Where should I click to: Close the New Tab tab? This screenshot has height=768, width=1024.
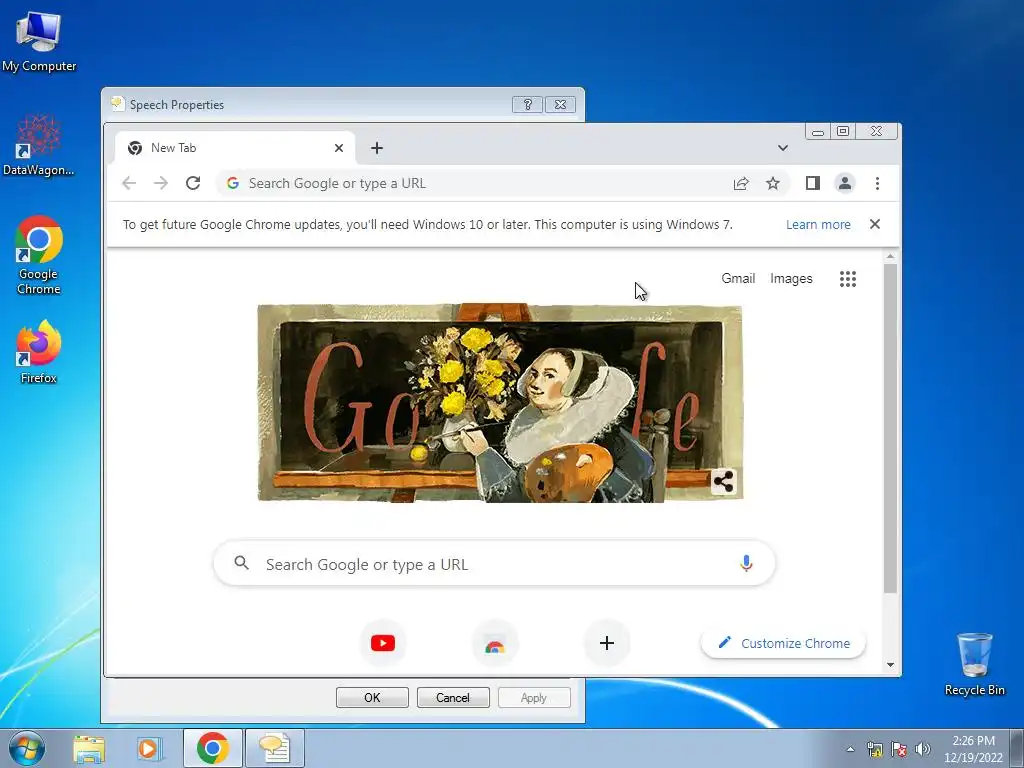(339, 148)
